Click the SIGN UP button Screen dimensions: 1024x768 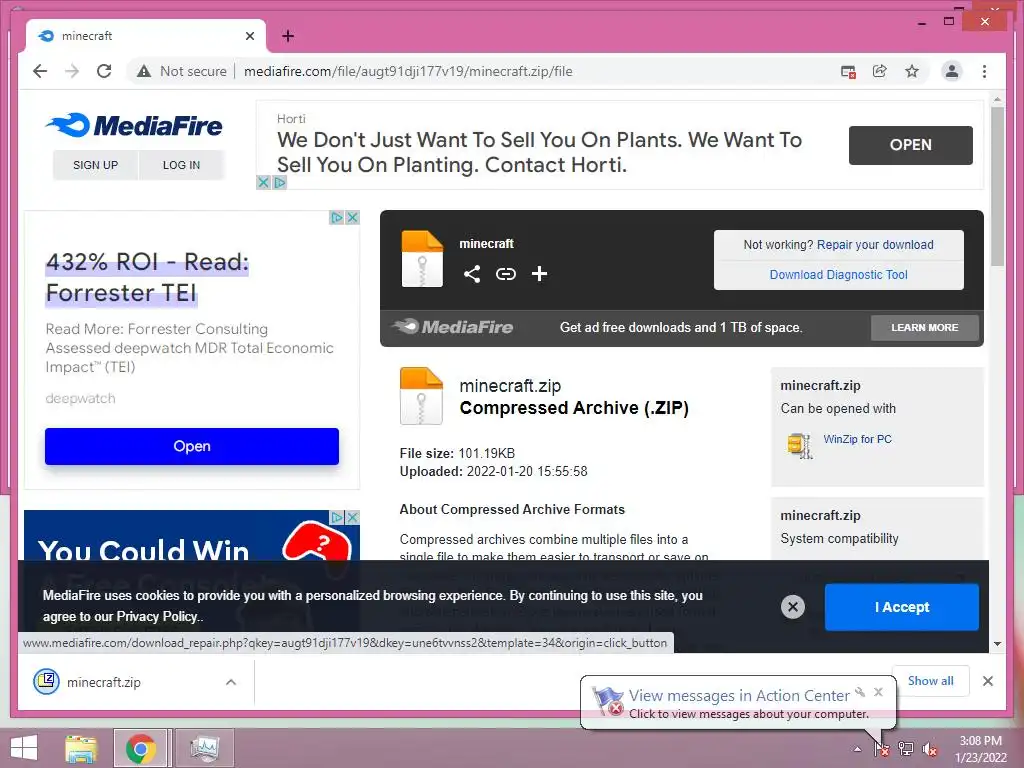point(95,165)
